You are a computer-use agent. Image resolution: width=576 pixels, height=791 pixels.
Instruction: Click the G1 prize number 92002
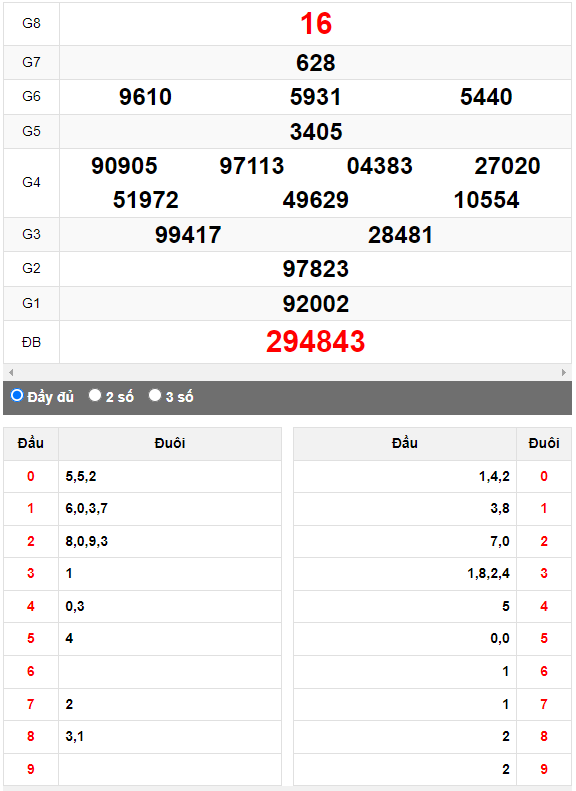tap(315, 304)
